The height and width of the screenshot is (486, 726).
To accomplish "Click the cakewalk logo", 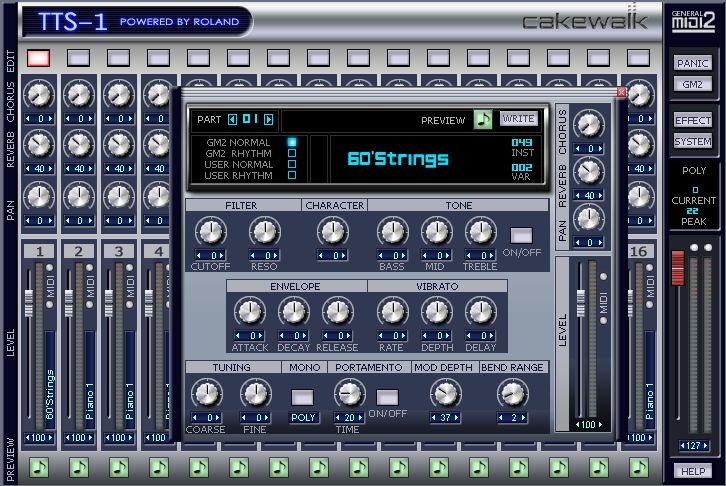I will point(584,20).
